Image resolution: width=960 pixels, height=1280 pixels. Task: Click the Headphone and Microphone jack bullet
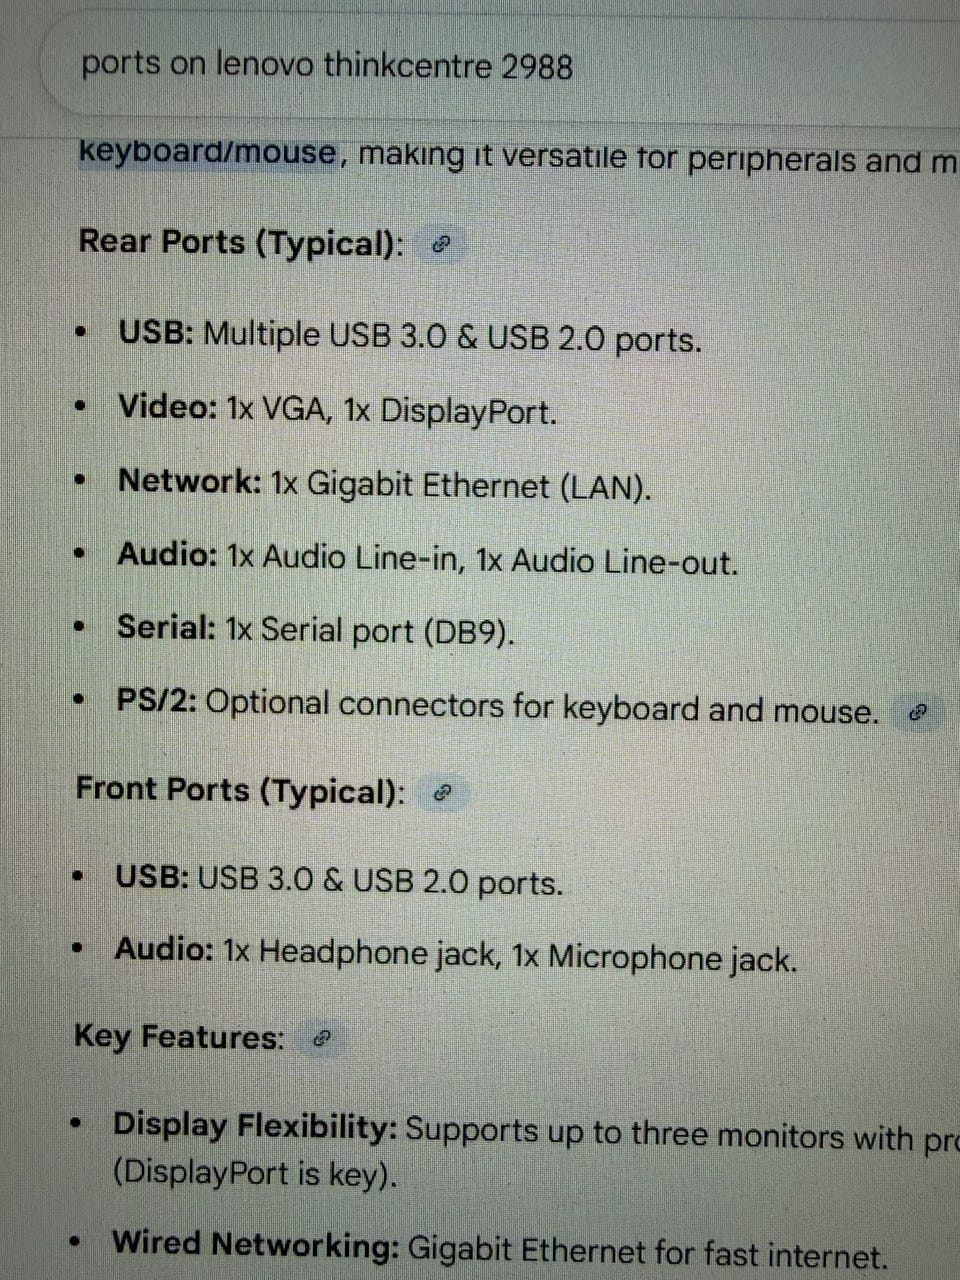coord(455,954)
